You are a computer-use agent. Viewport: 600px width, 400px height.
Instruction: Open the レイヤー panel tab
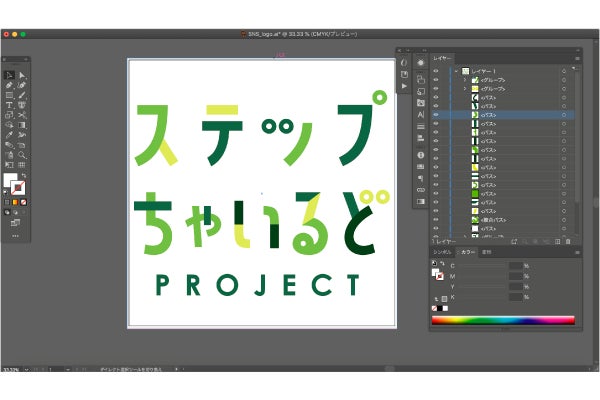tap(443, 59)
